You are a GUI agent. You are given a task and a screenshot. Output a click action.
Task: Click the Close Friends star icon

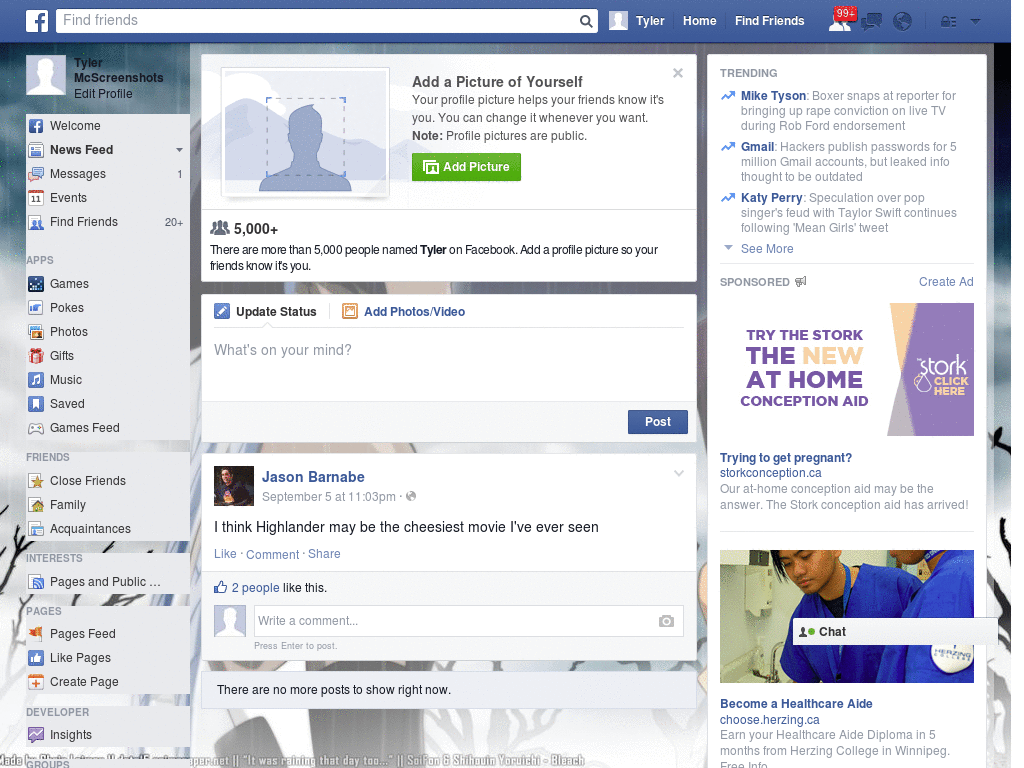coord(36,481)
